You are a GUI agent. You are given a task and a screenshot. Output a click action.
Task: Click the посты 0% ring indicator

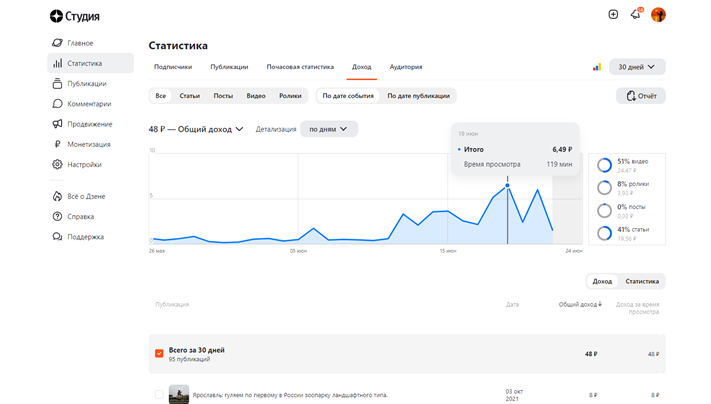(x=604, y=210)
